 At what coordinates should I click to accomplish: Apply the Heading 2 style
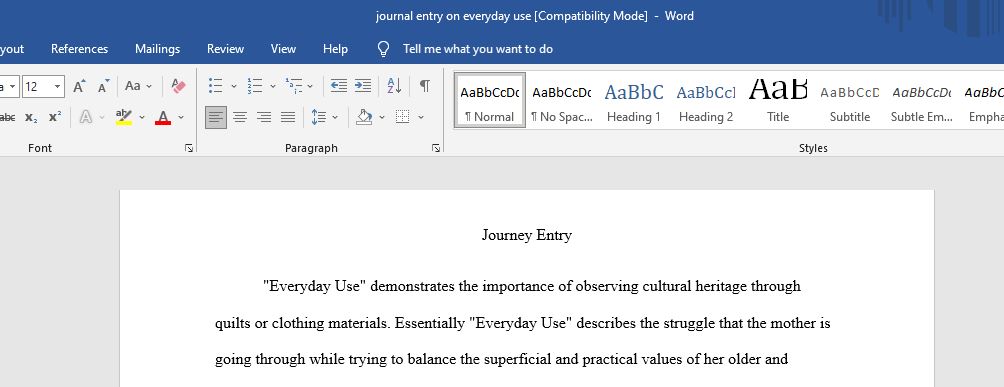tap(706, 100)
